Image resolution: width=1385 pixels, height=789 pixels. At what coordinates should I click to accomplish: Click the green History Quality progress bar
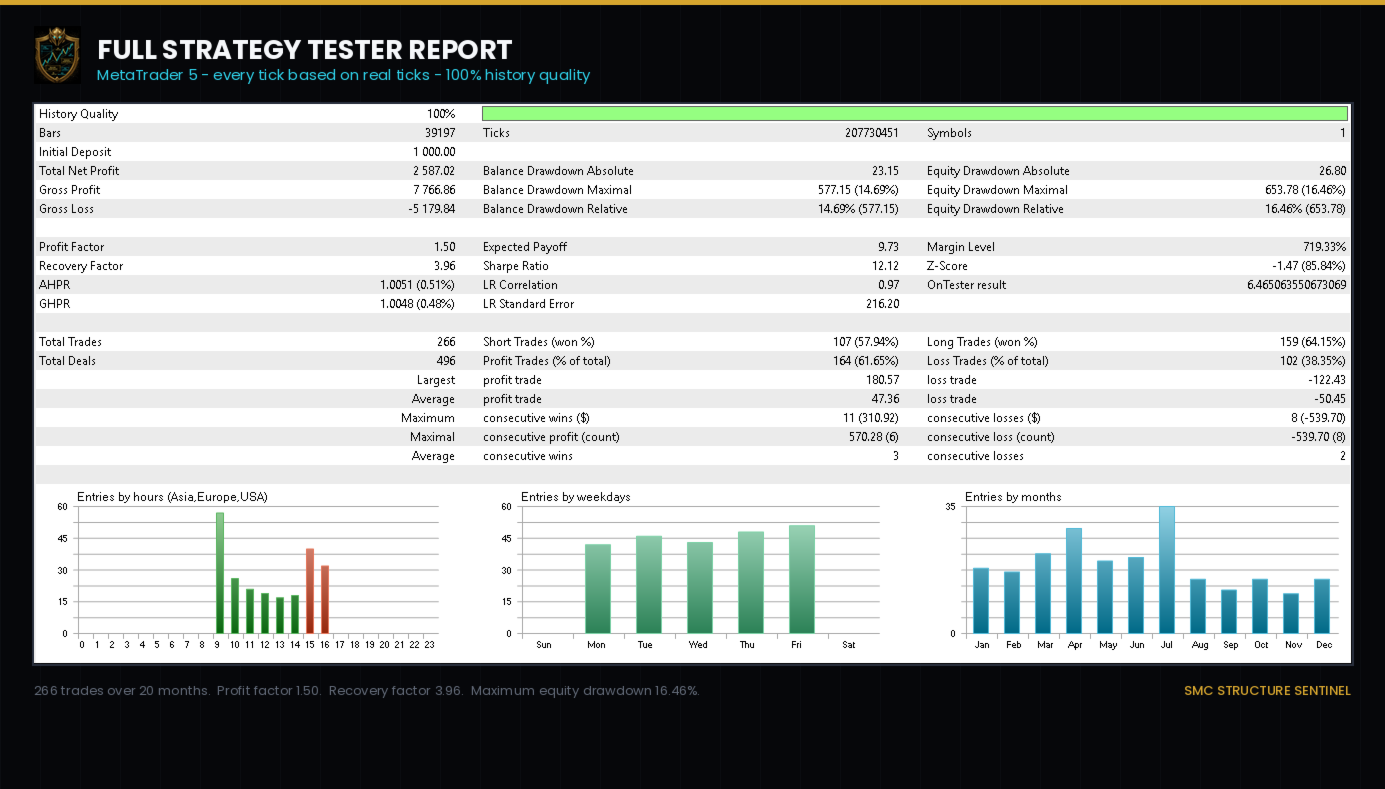(x=914, y=114)
